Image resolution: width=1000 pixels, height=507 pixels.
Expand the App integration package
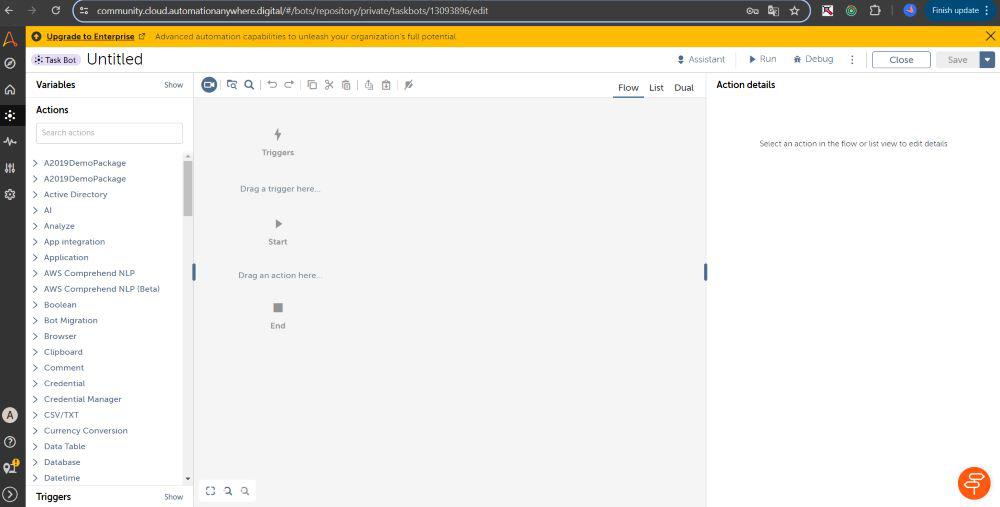pyautogui.click(x=35, y=242)
